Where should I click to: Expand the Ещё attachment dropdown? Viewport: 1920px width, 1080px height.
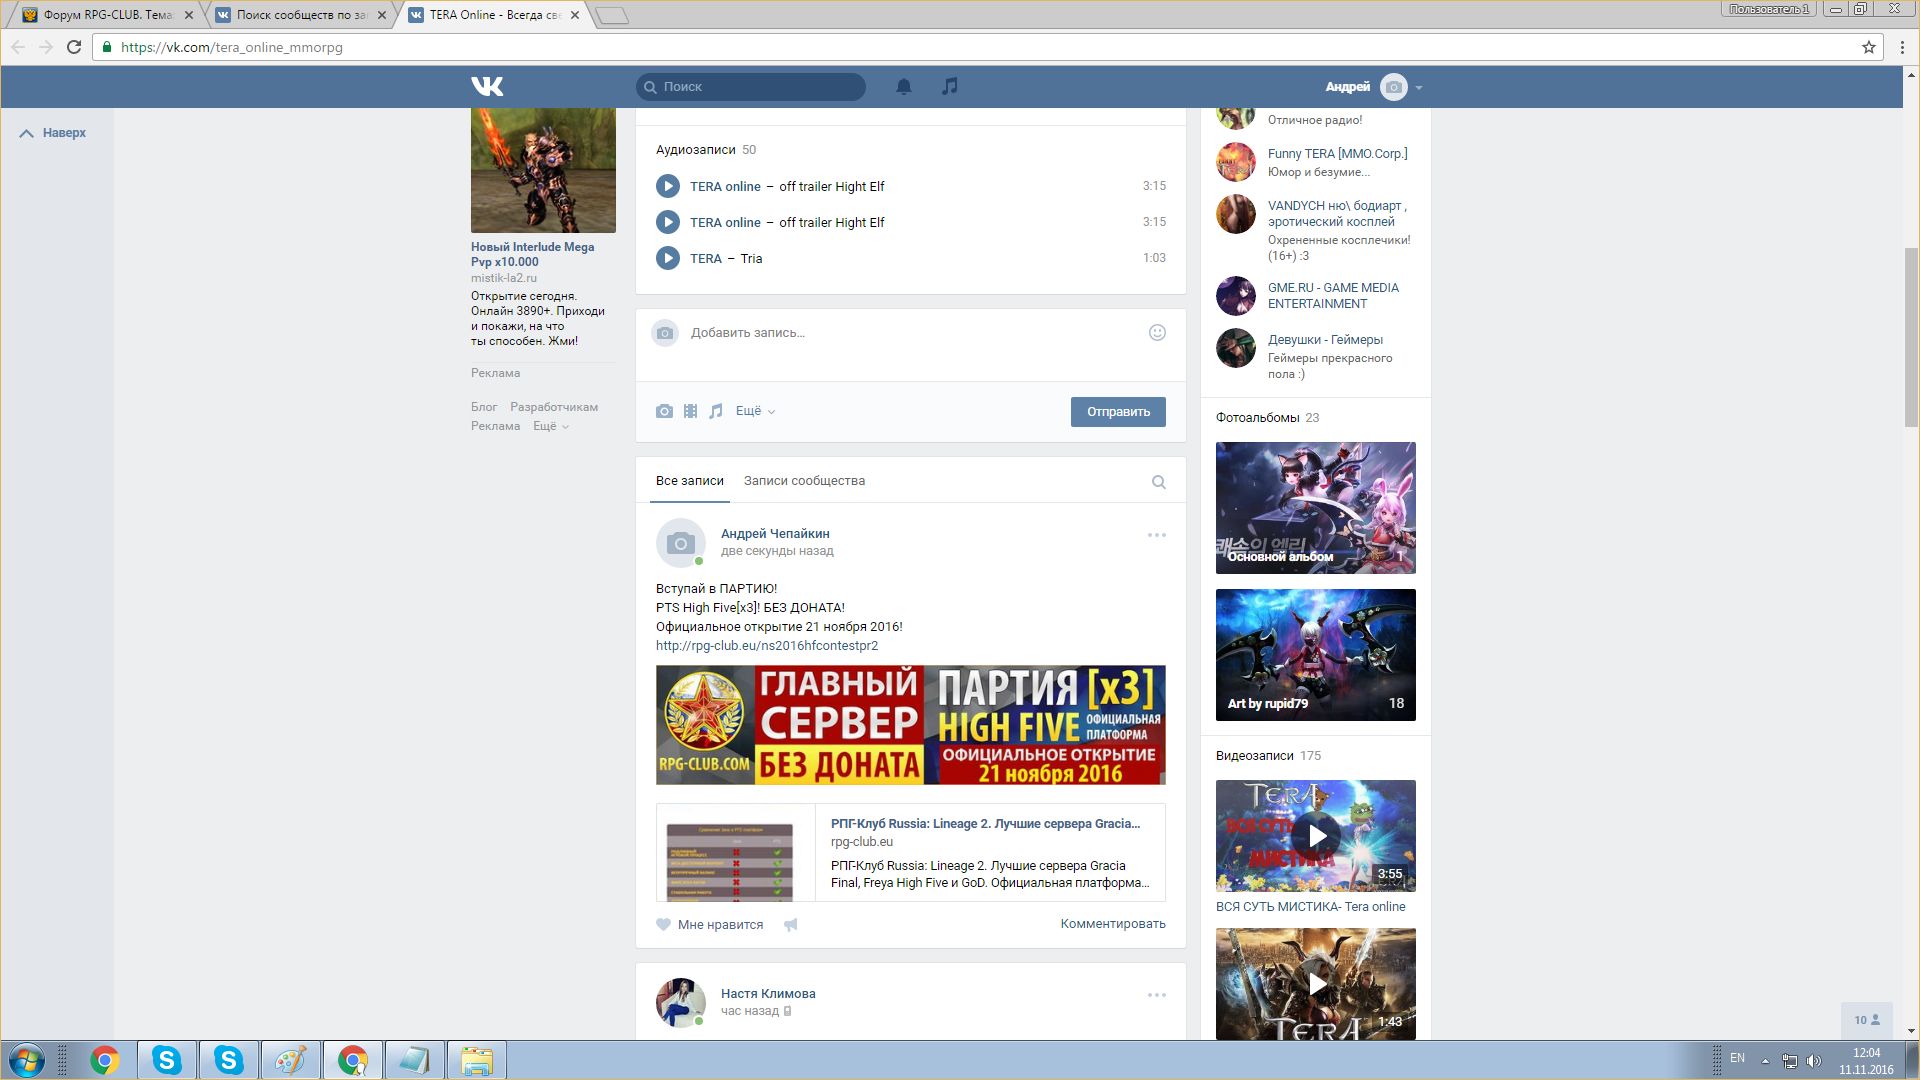(x=755, y=411)
